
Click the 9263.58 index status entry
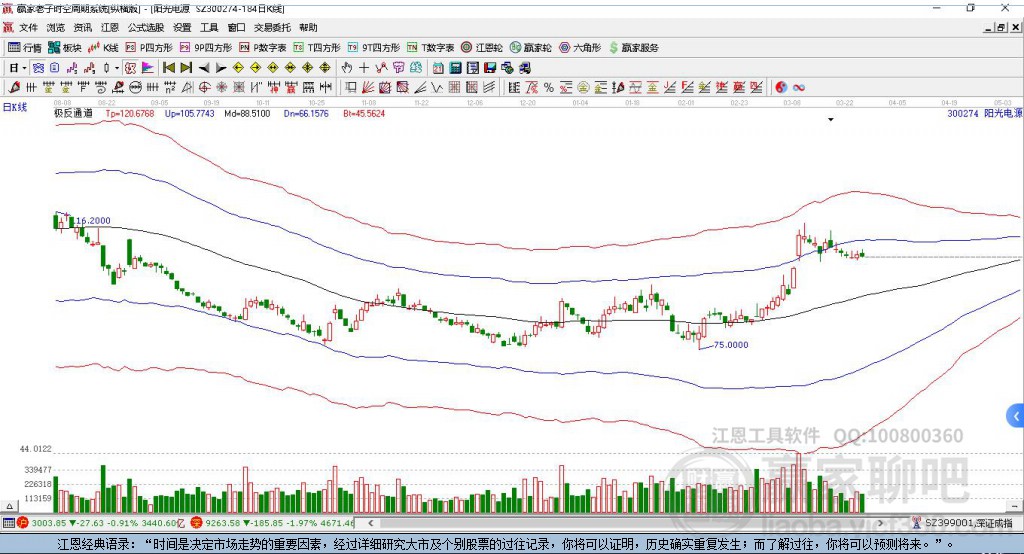click(272, 523)
